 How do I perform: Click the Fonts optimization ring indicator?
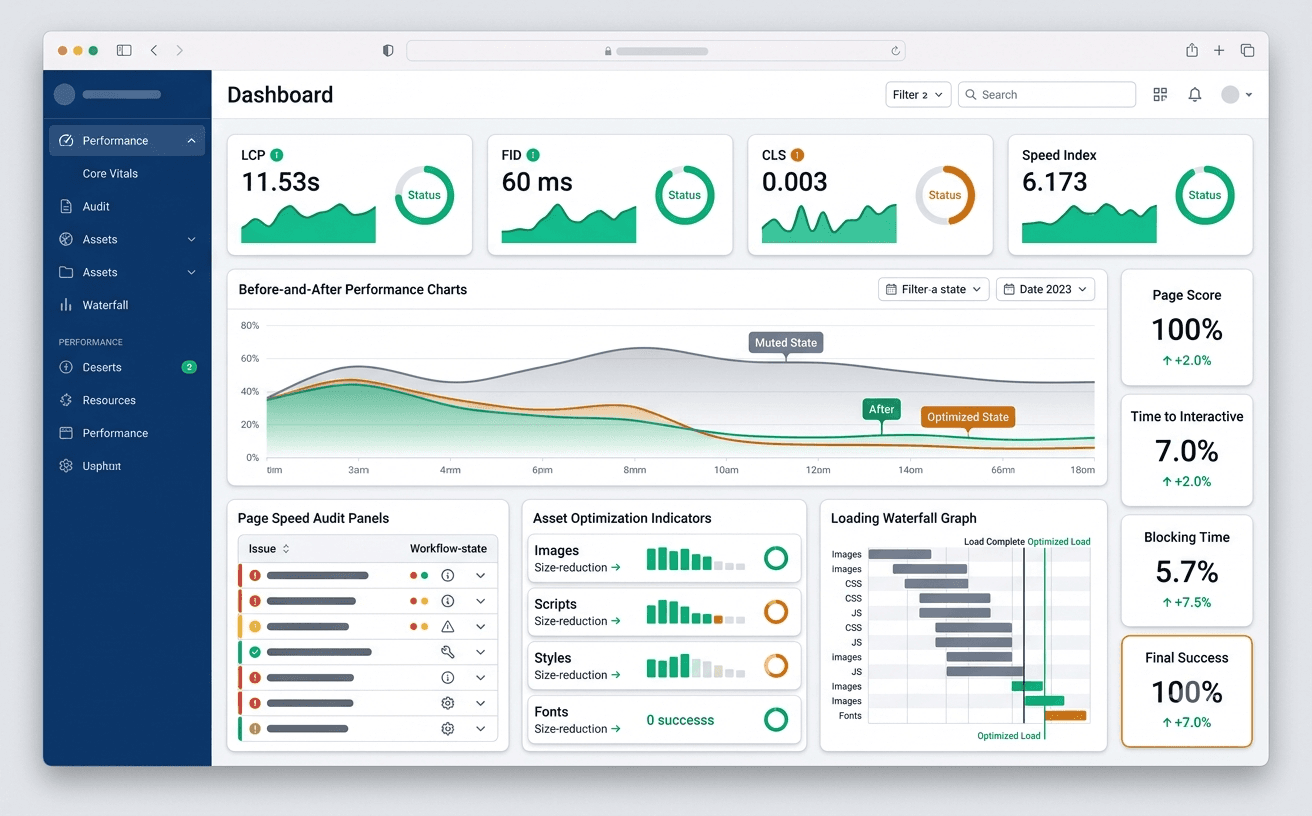tap(776, 719)
